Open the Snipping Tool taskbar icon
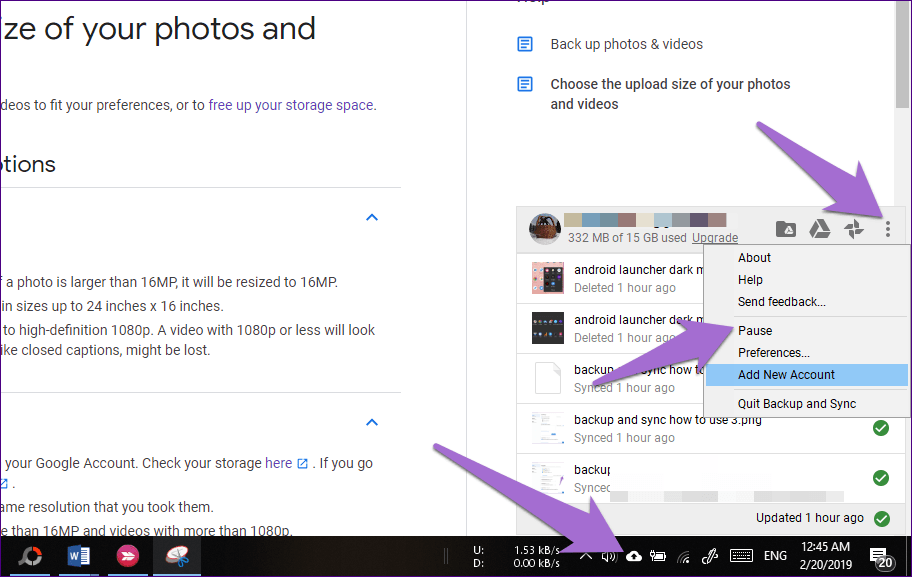This screenshot has width=912, height=577. [177, 557]
